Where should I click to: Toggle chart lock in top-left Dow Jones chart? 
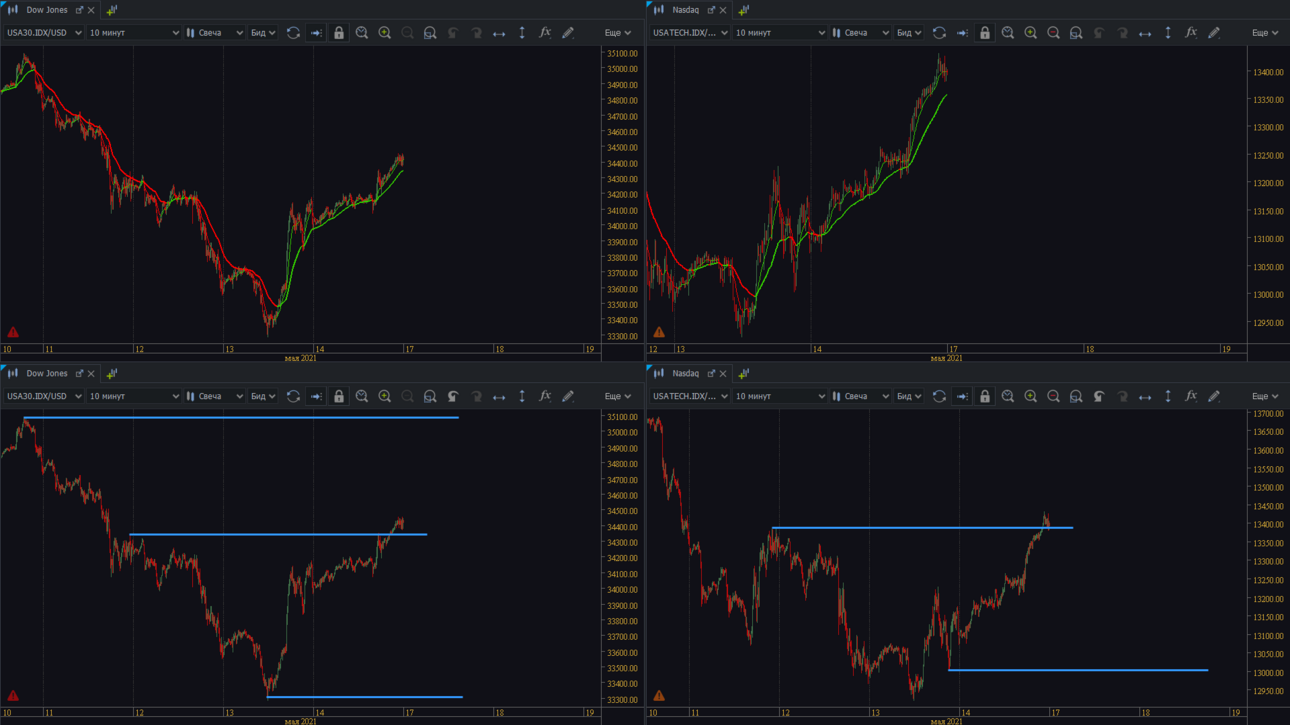(x=339, y=33)
